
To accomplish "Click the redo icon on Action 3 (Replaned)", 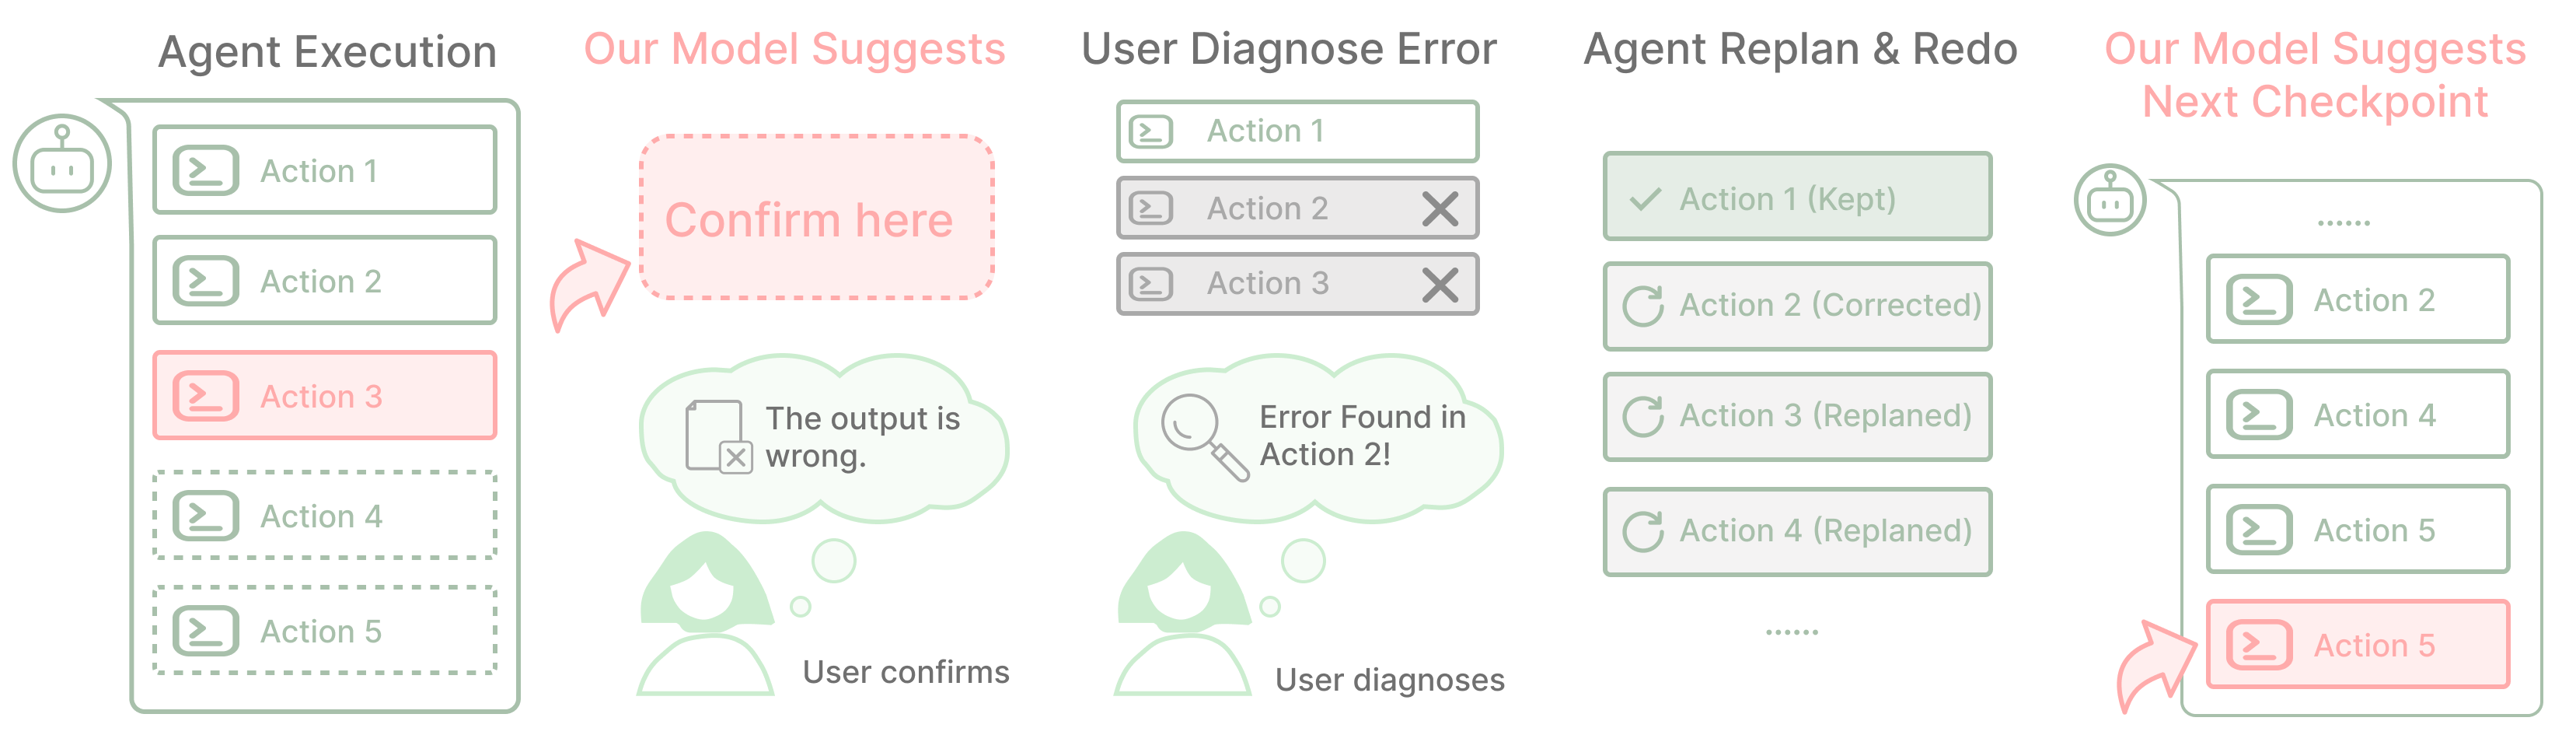I will click(1643, 416).
